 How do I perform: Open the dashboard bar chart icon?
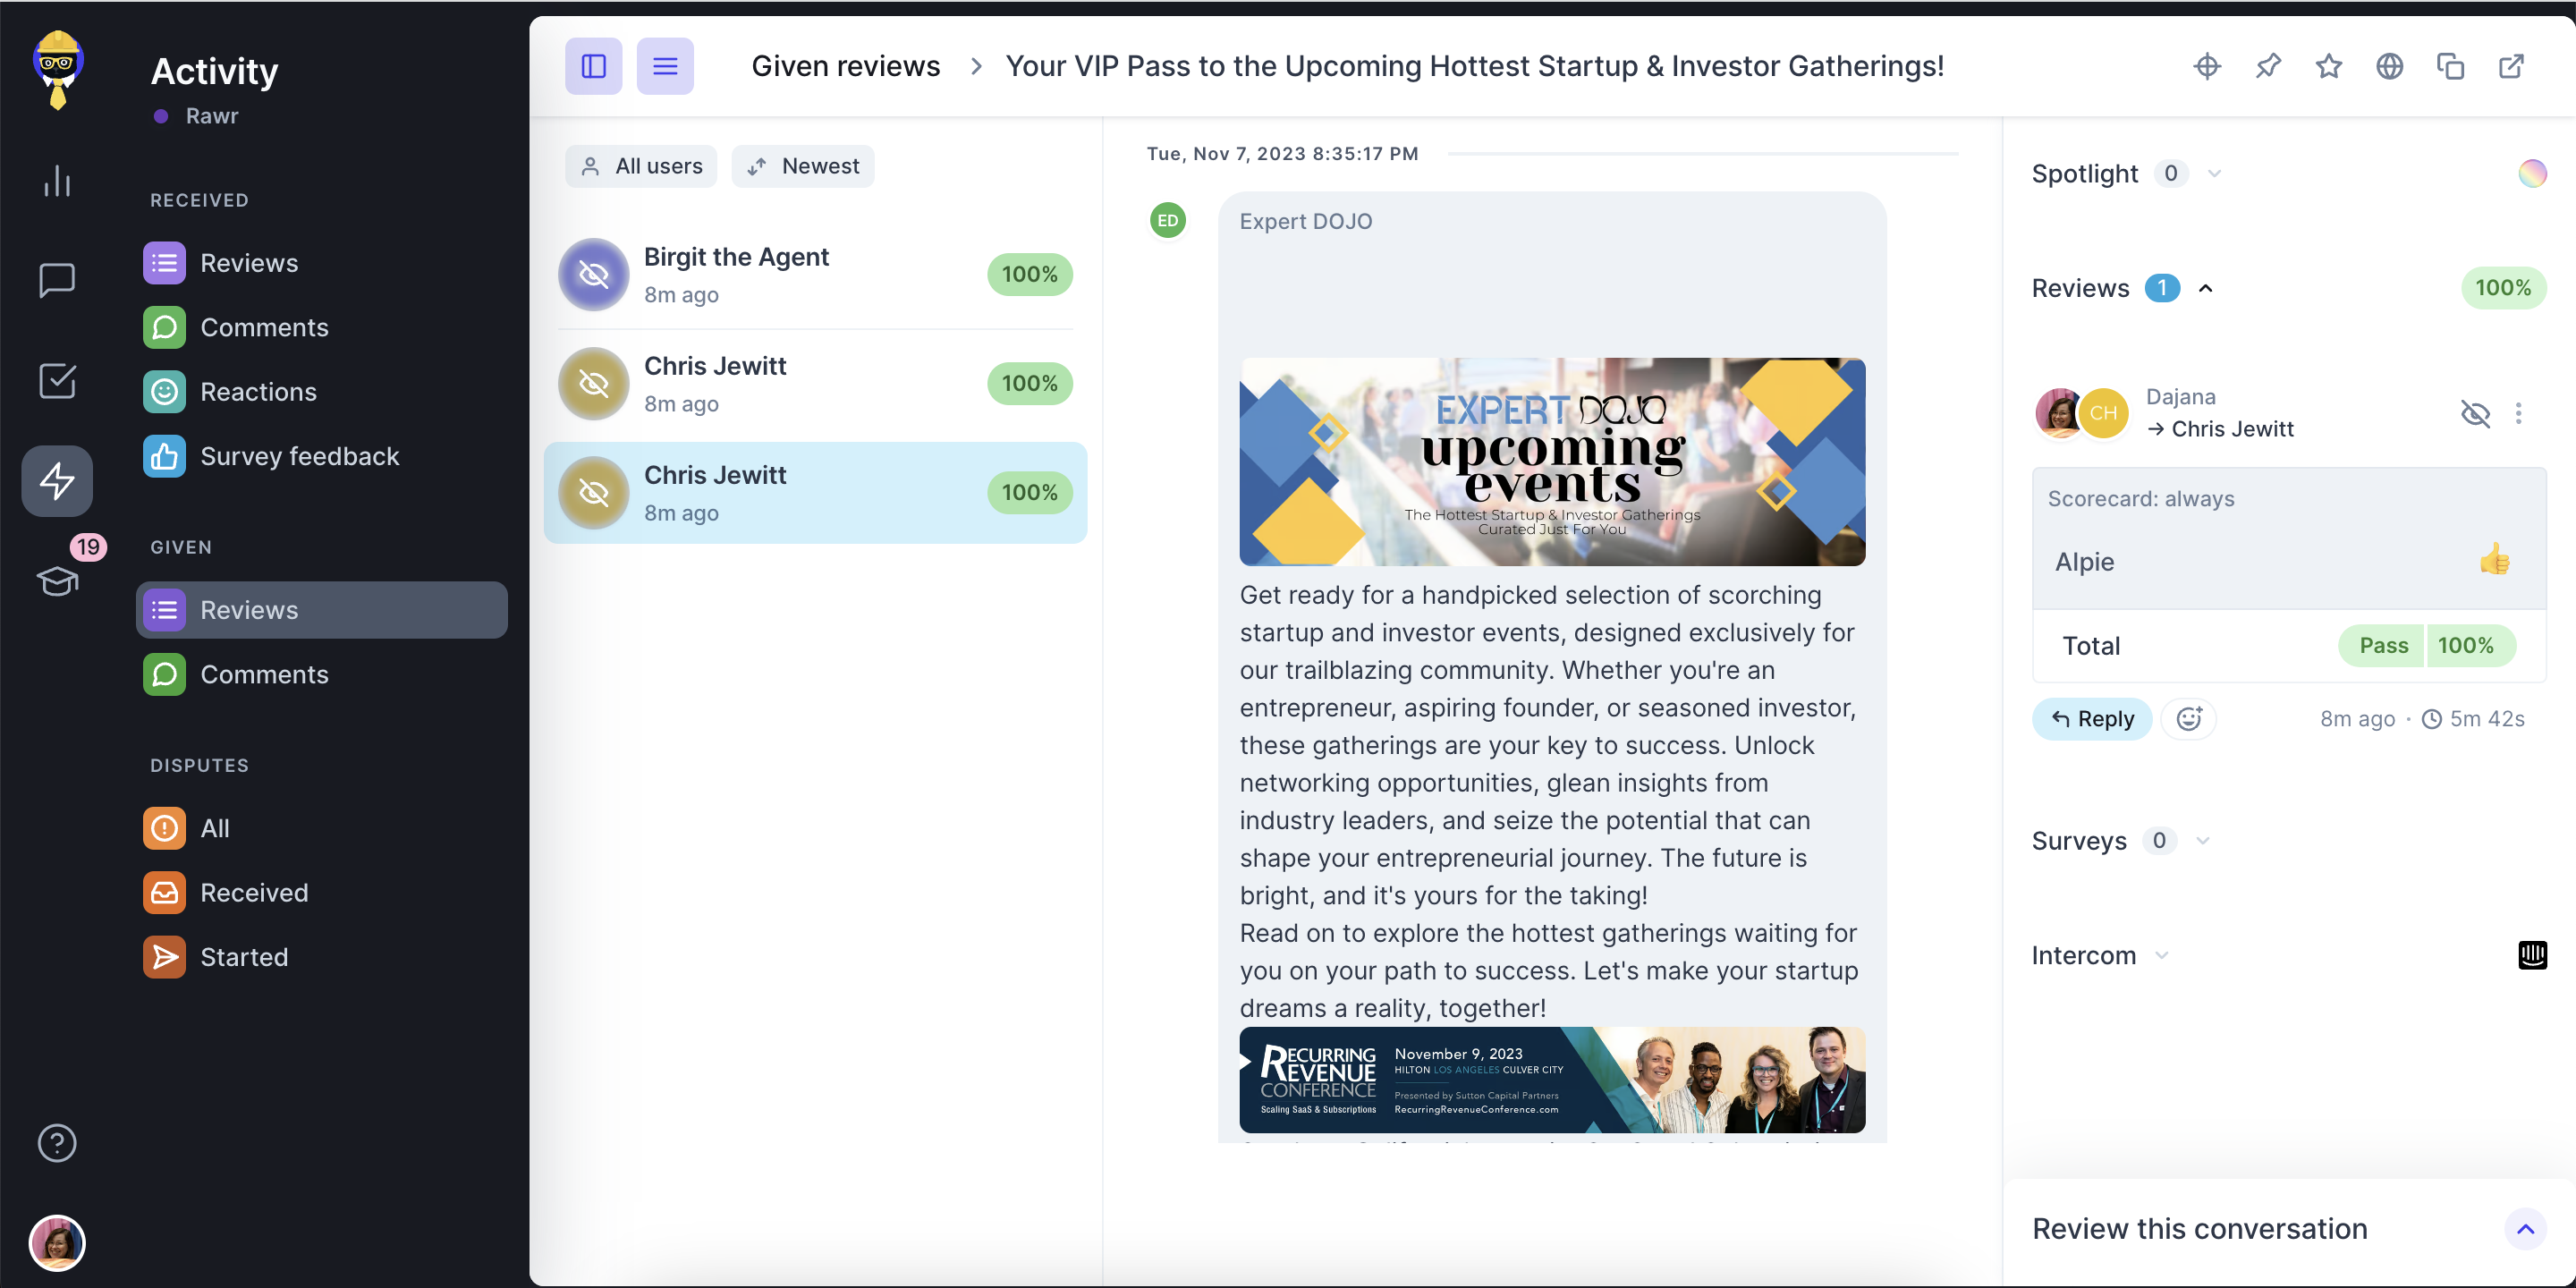[57, 181]
